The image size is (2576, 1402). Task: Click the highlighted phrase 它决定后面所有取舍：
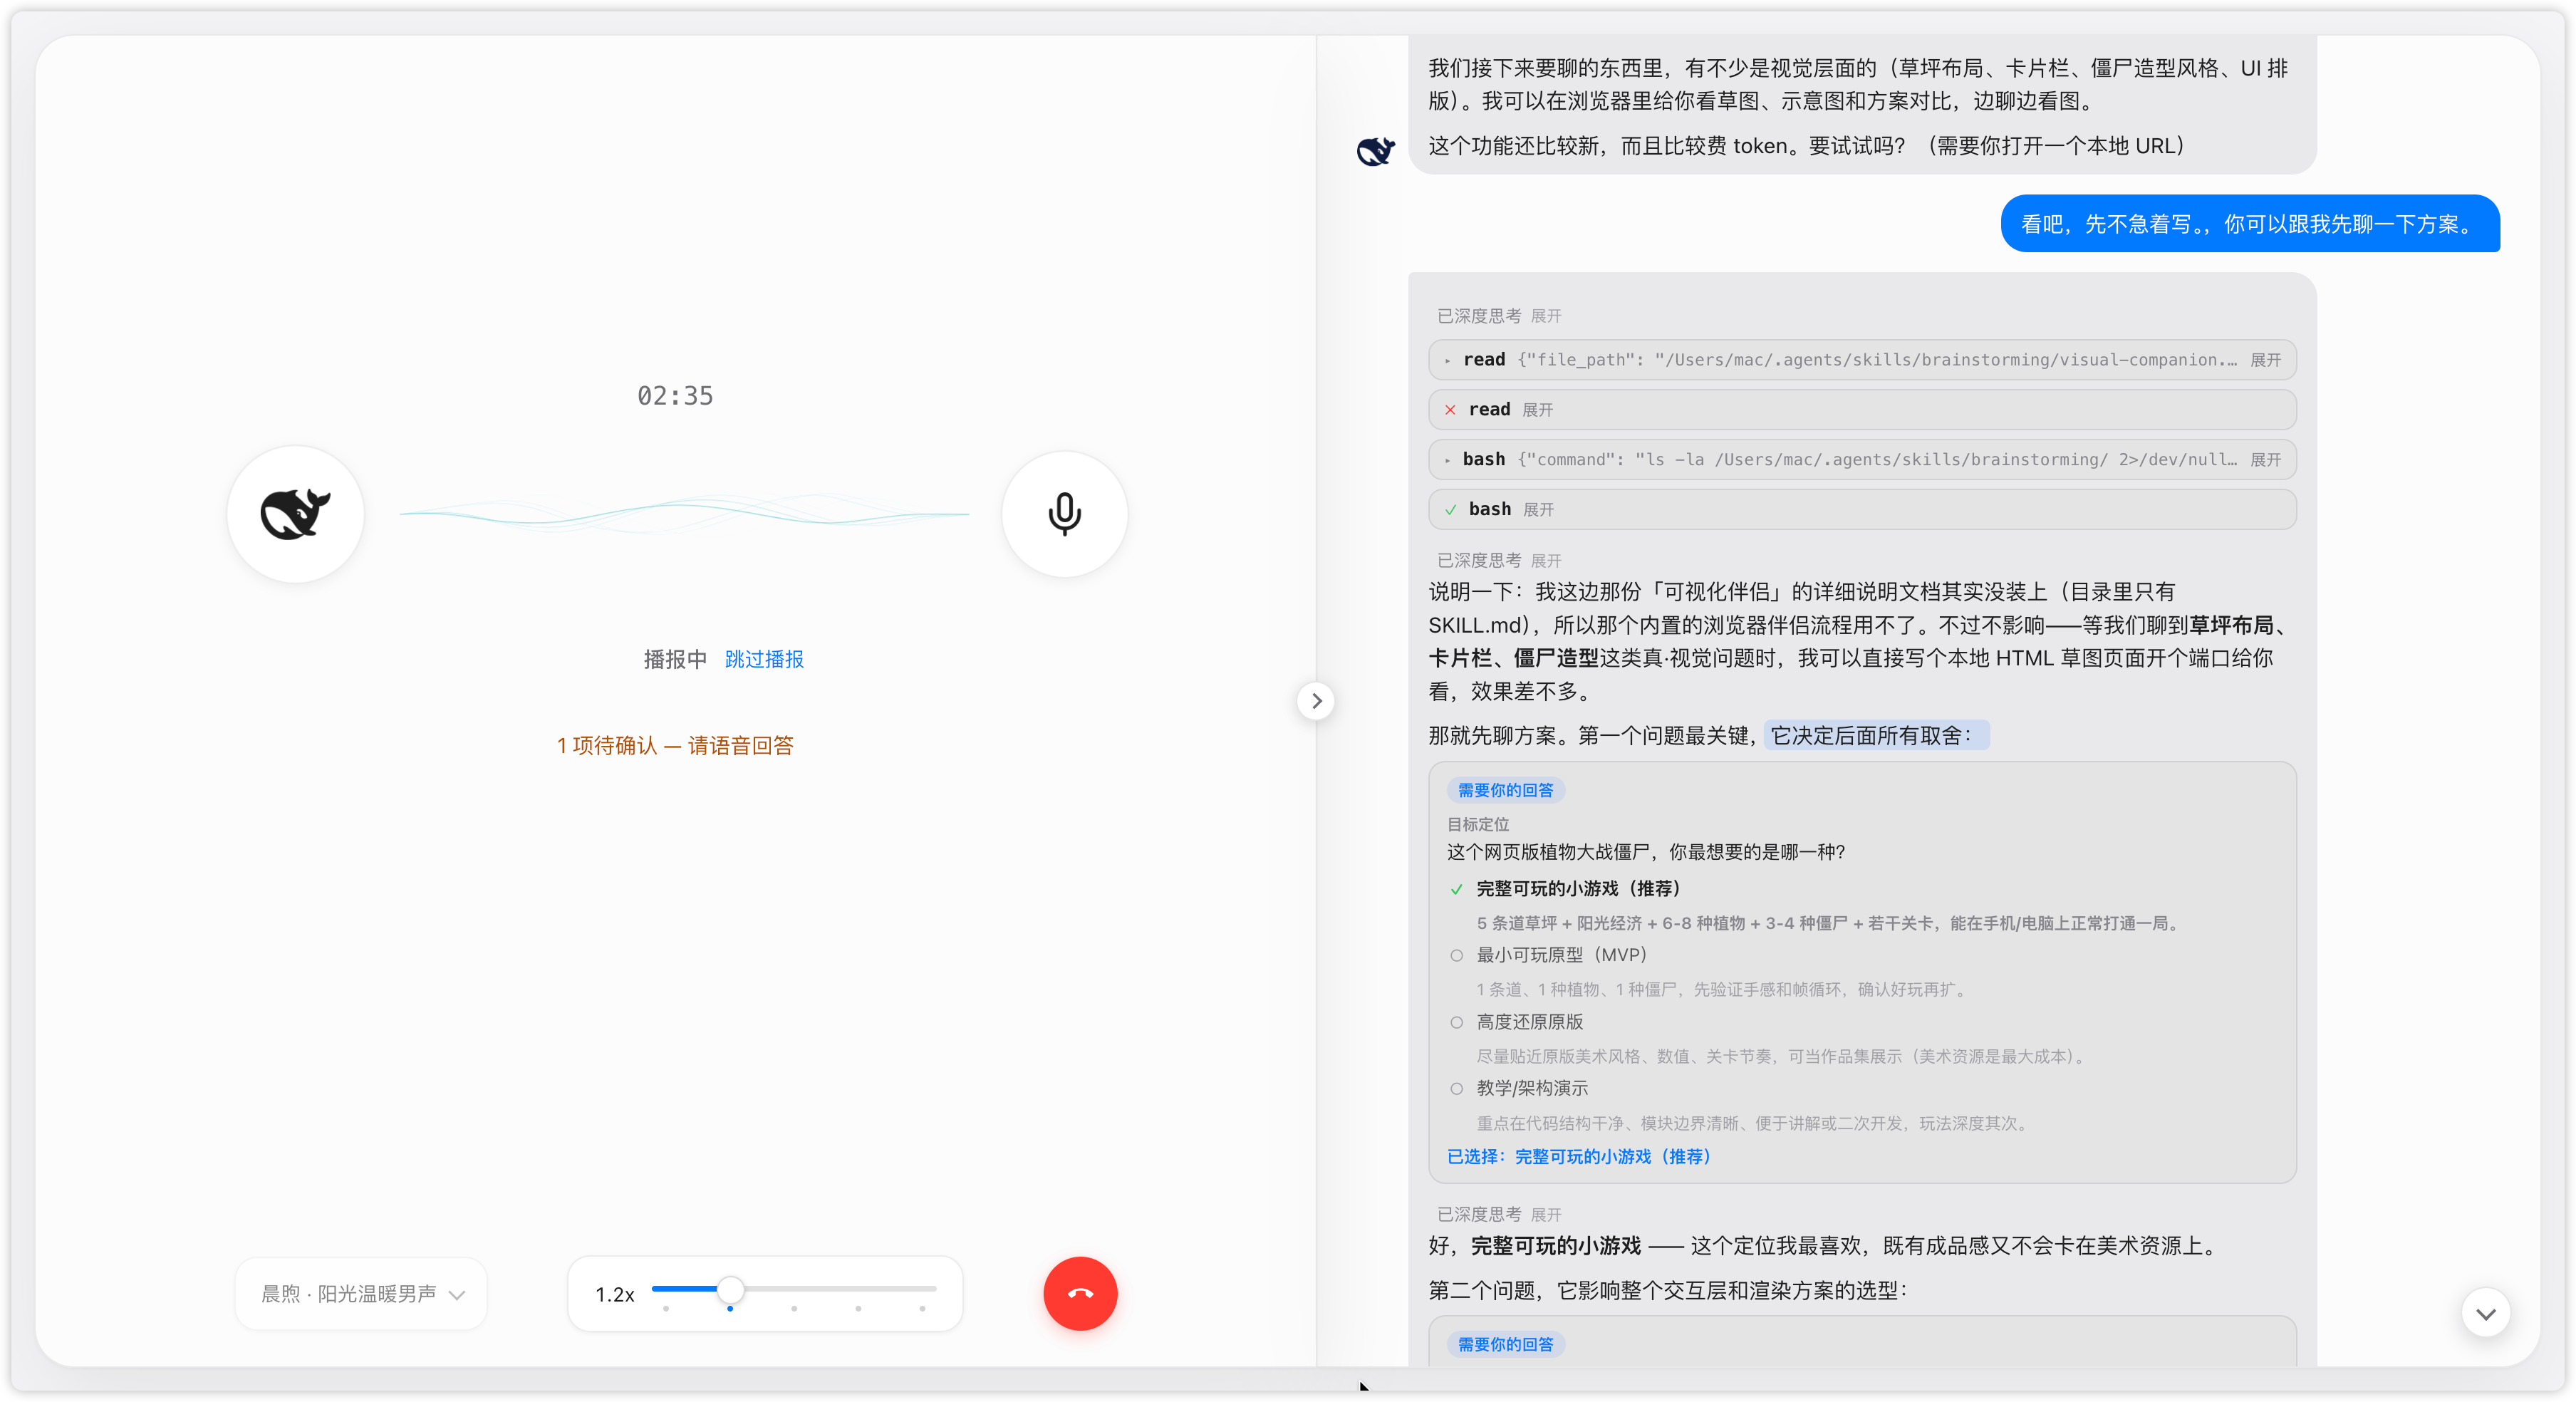pyautogui.click(x=1876, y=735)
